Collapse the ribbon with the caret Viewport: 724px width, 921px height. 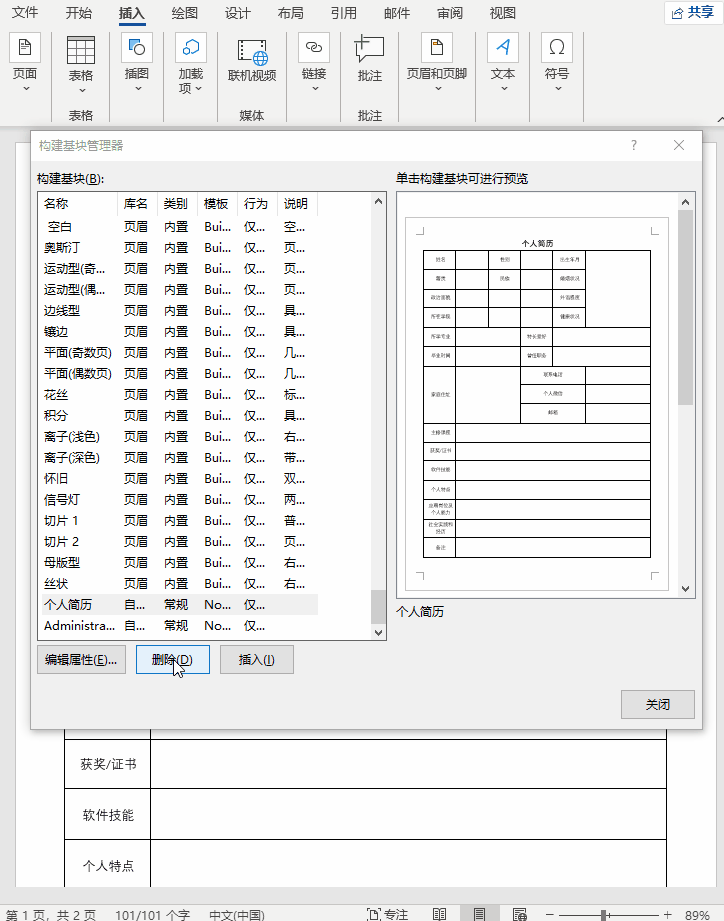[720, 119]
